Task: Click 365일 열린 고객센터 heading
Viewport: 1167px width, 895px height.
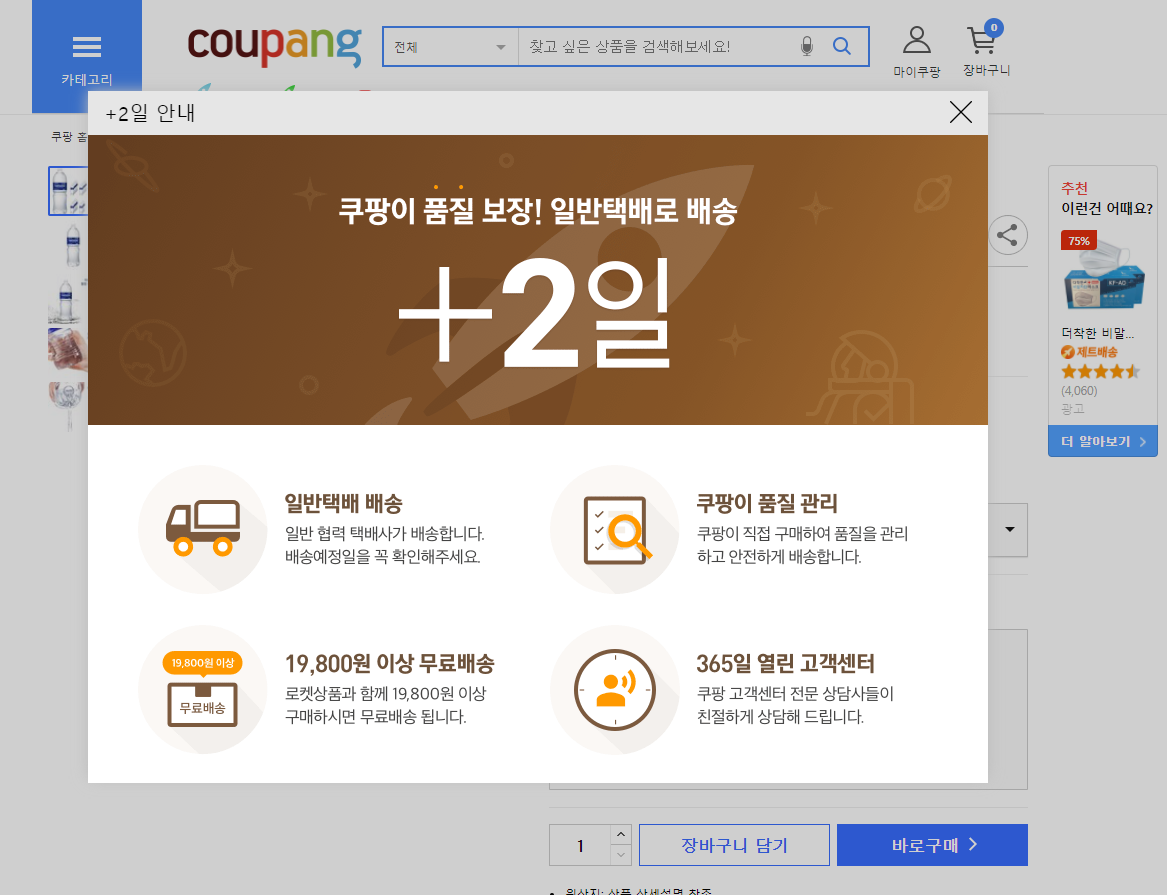Action: click(785, 664)
